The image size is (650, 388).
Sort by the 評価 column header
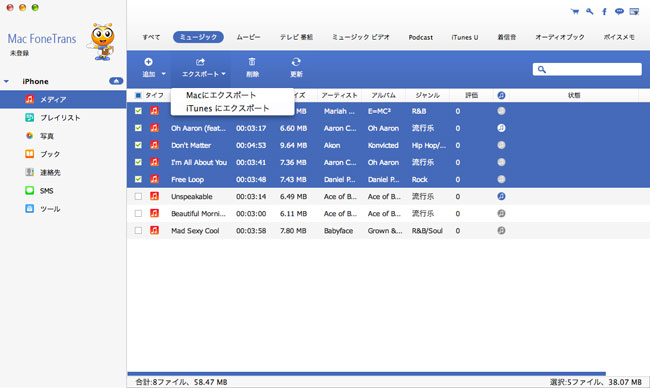[x=471, y=95]
